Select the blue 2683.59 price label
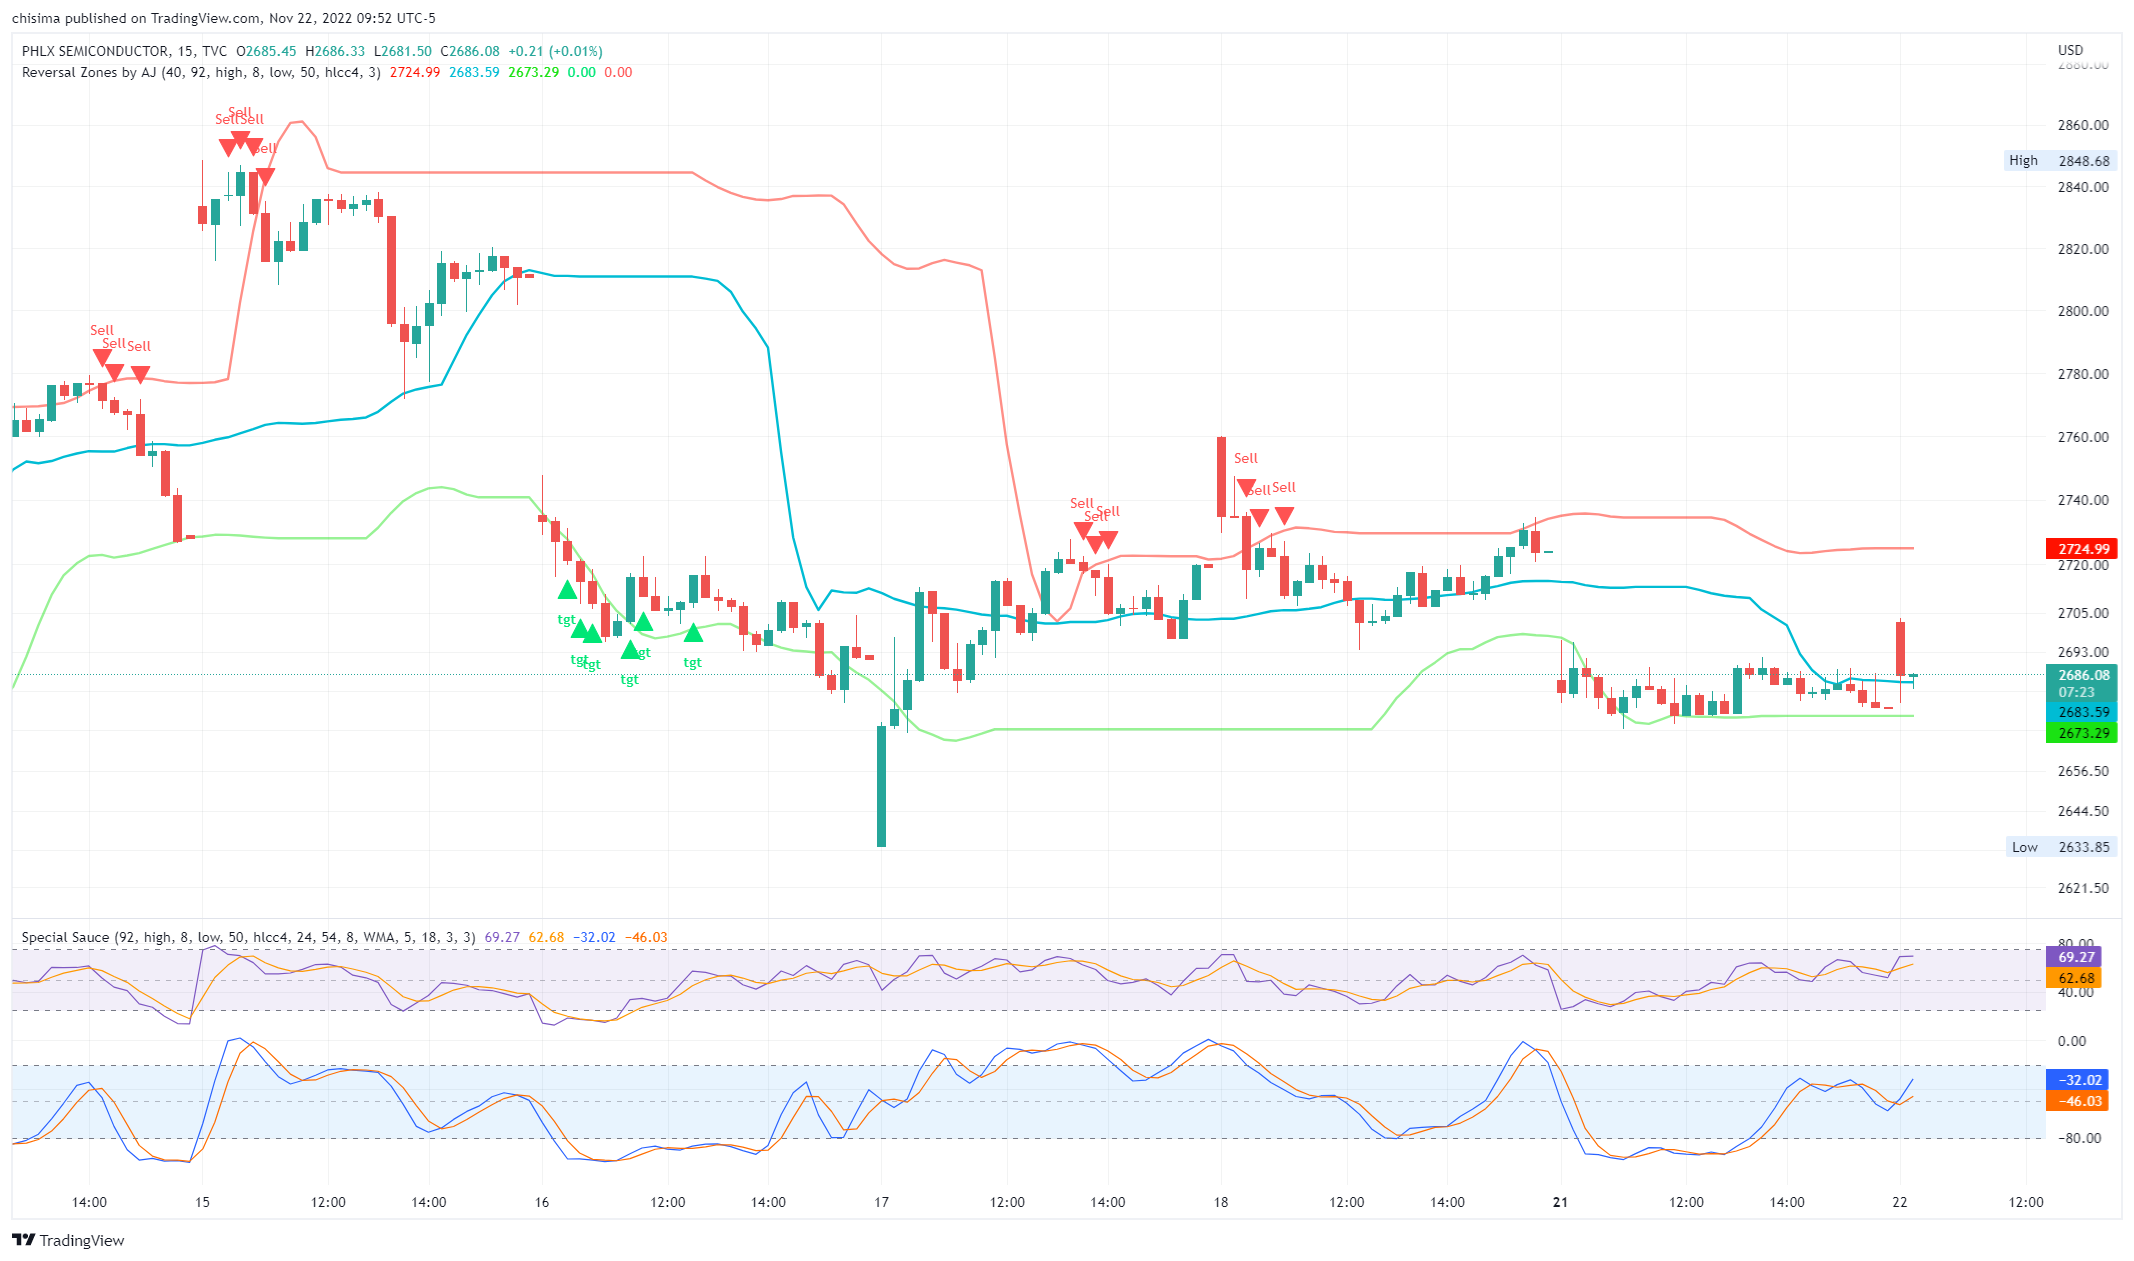Screen dimensions: 2134x1261 click(x=2081, y=712)
